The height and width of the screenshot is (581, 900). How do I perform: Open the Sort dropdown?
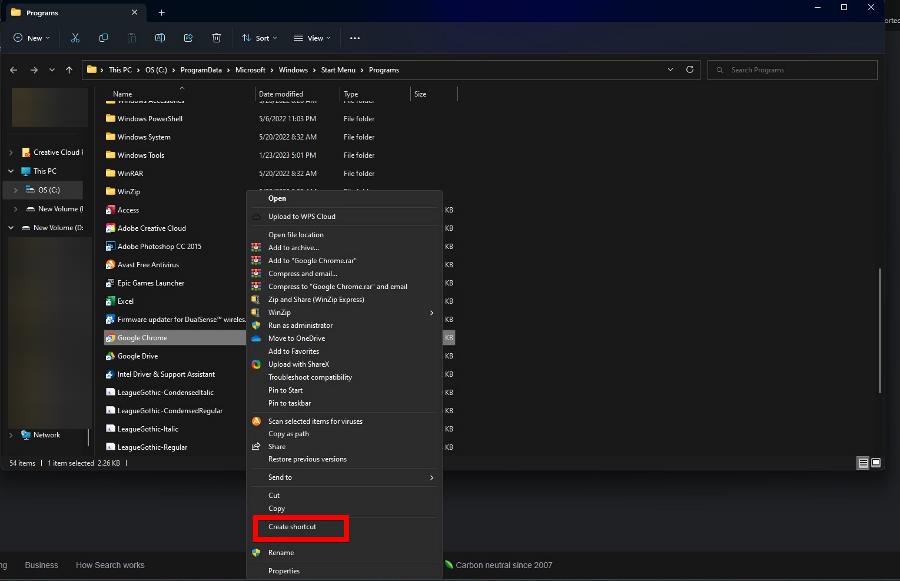pos(258,38)
